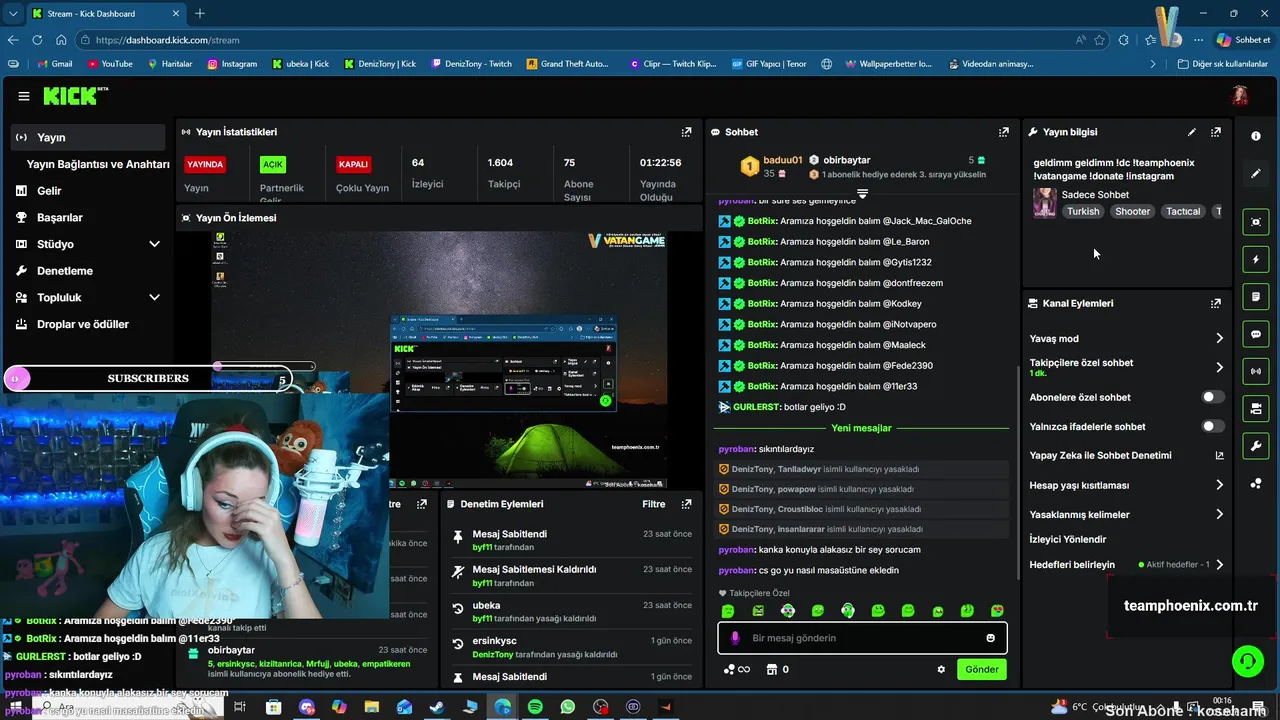Pop out the Yayın İstatistikleri panel
The width and height of the screenshot is (1280, 720).
686,132
